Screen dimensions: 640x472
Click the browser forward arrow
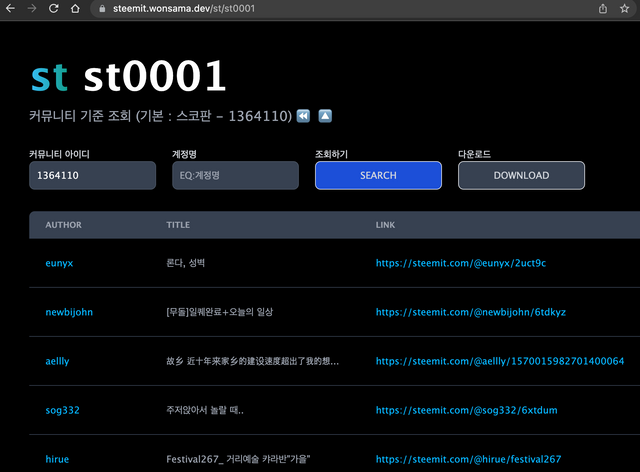[x=32, y=8]
